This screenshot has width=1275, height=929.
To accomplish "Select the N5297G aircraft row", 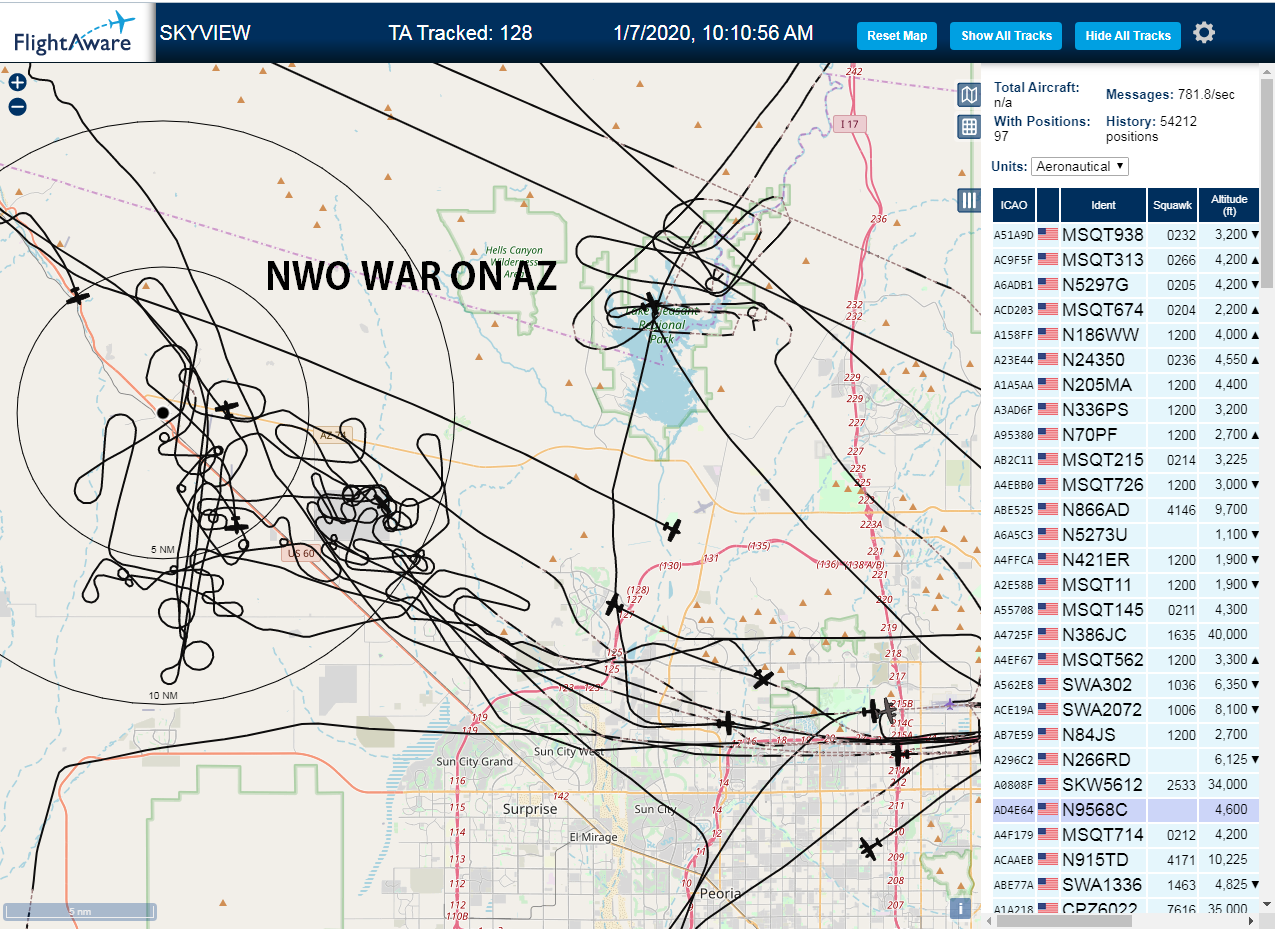I will click(x=1127, y=285).
